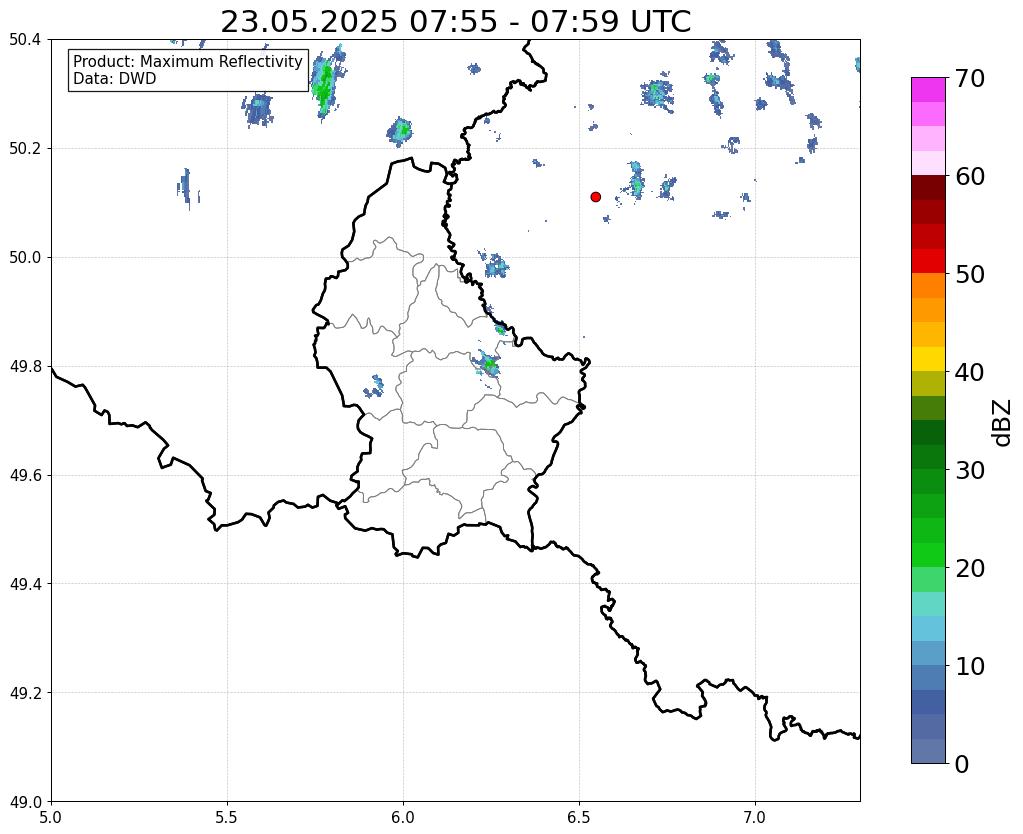
Task: Click the 50.2 latitude axis label
Action: [25, 149]
